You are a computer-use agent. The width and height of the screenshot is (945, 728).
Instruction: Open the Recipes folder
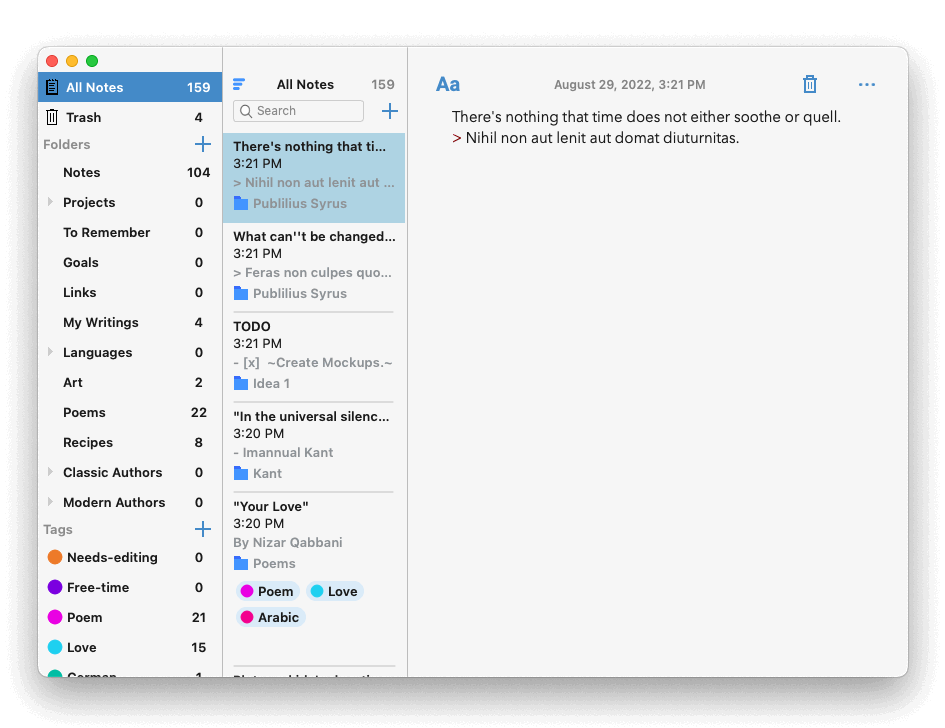(88, 442)
